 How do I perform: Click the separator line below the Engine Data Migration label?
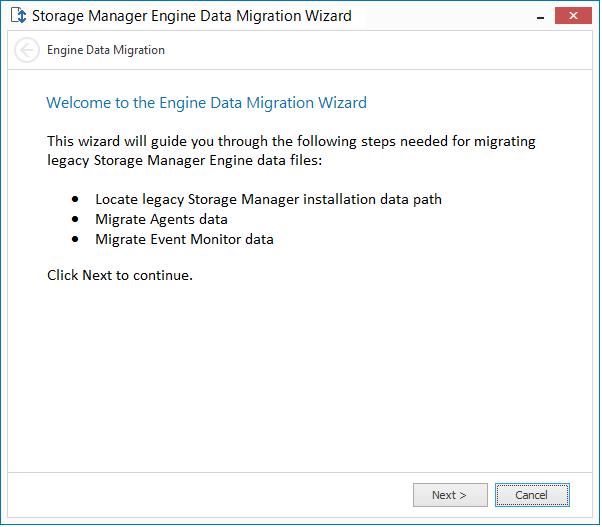tap(300, 69)
